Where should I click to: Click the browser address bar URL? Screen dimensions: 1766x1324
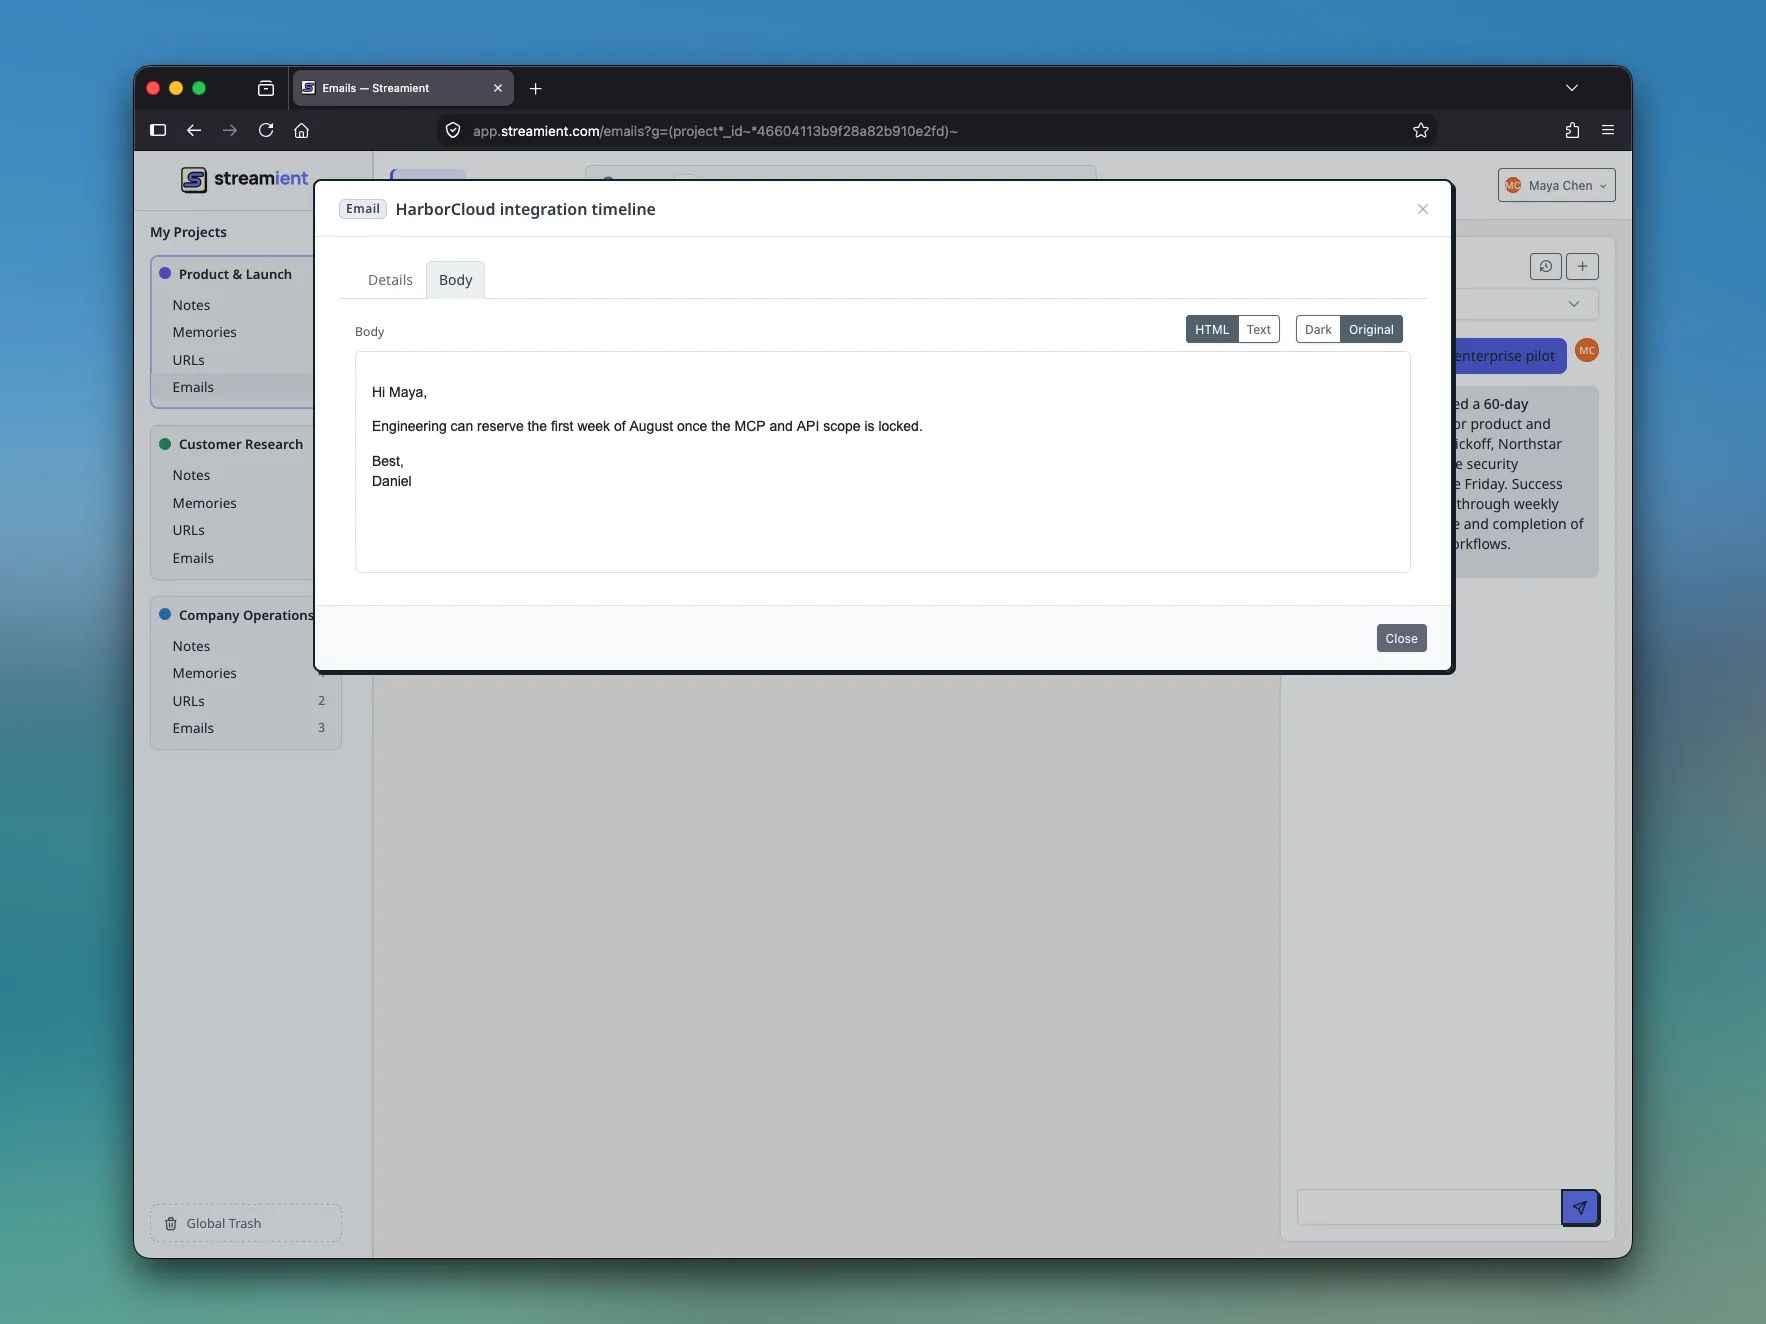pos(715,131)
